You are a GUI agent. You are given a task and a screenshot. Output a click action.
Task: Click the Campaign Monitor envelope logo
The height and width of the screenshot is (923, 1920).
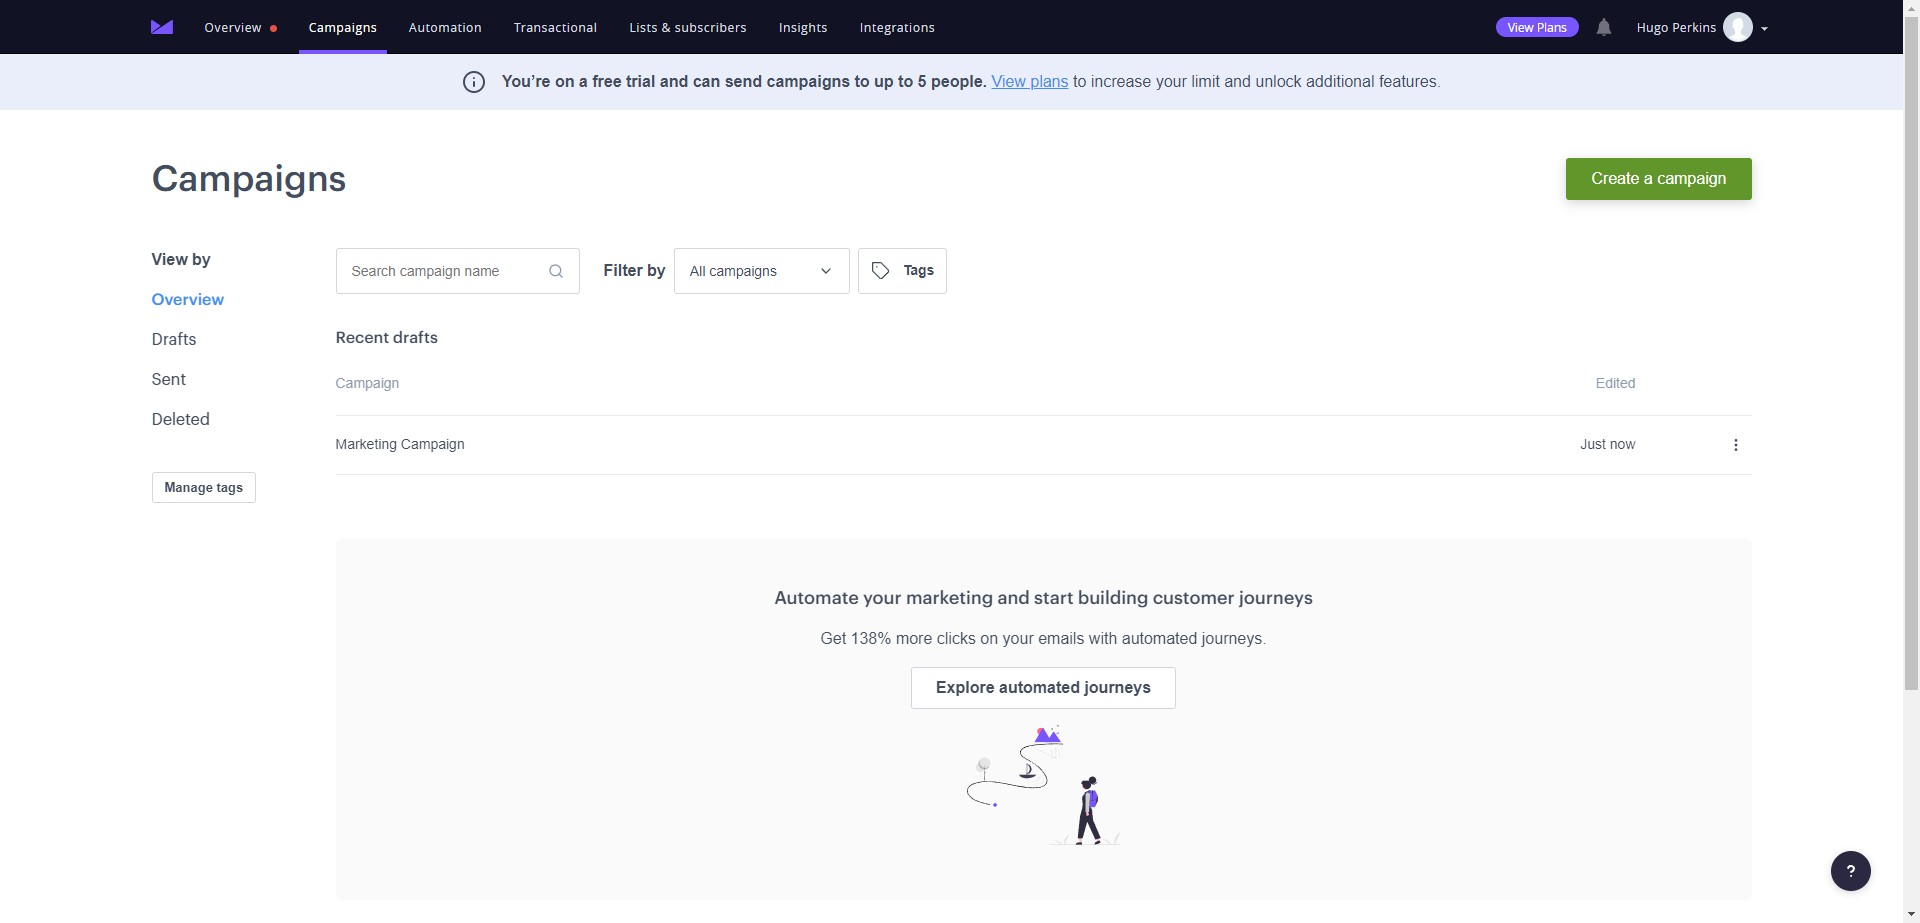point(162,27)
